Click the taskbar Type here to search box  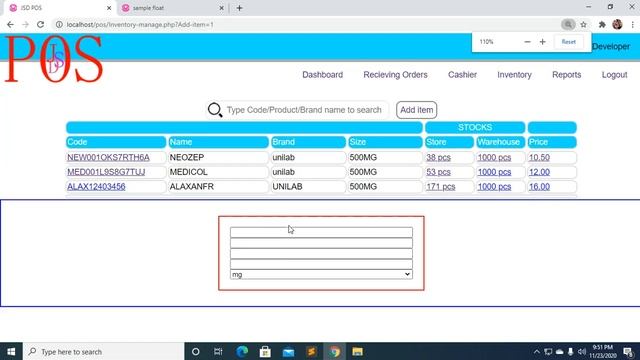[104, 351]
